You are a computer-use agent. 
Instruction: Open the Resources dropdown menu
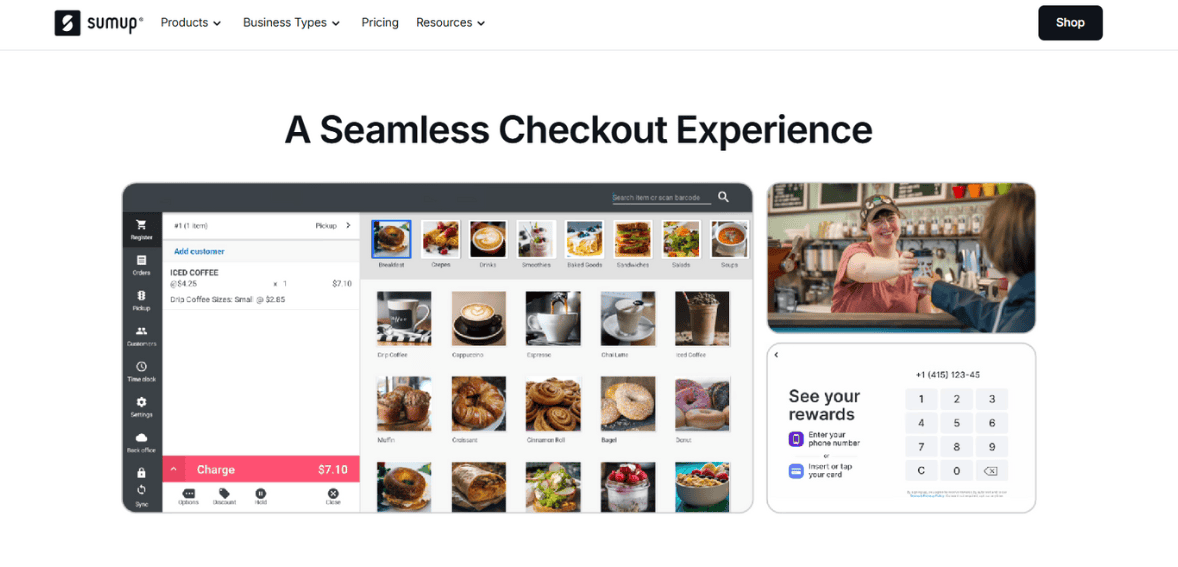pos(451,23)
